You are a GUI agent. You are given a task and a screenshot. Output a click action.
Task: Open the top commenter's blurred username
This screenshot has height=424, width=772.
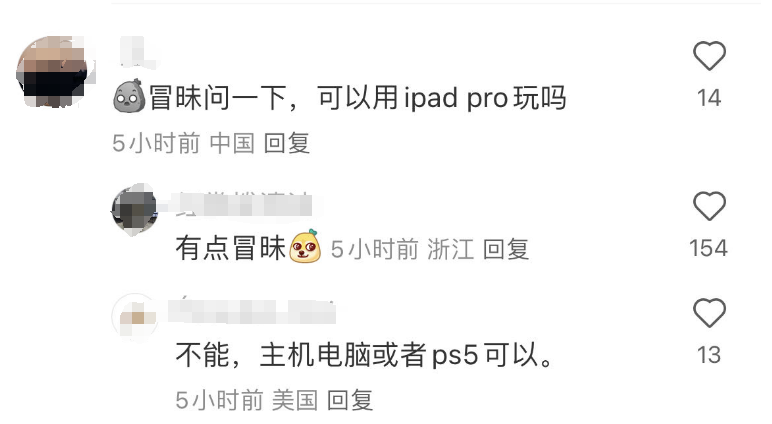pyautogui.click(x=138, y=52)
